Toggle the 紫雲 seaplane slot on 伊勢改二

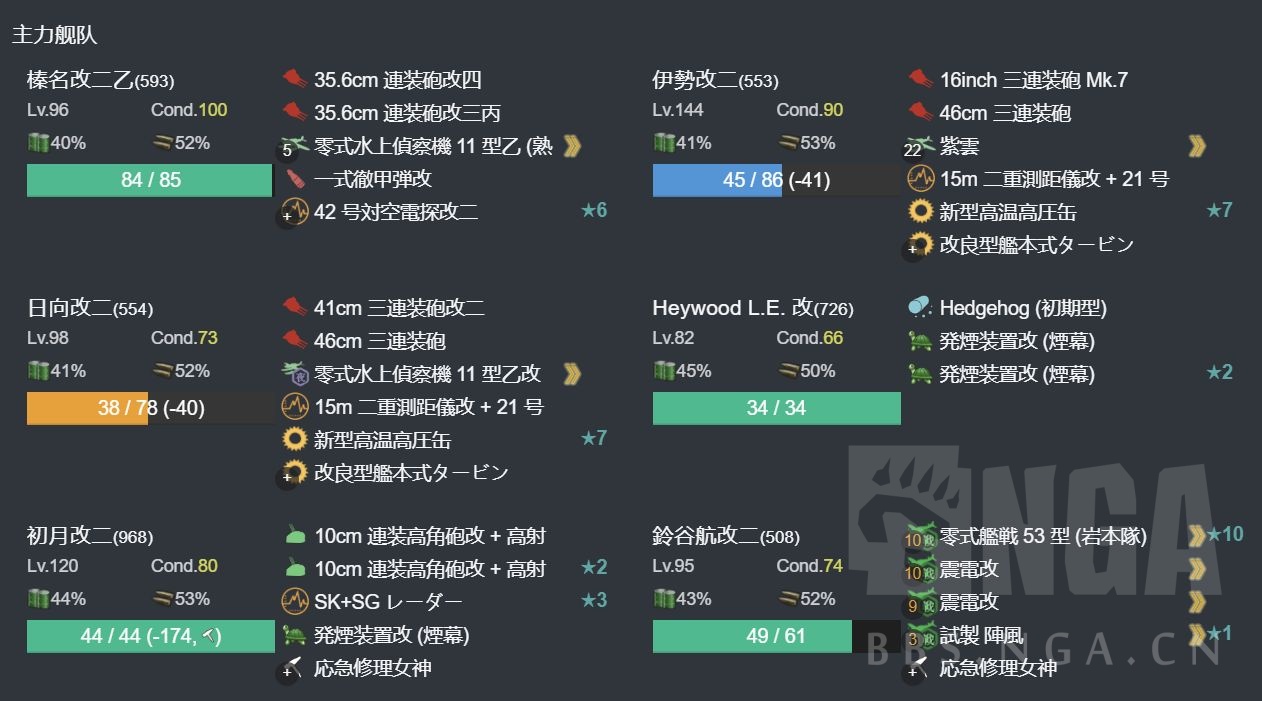[x=919, y=144]
